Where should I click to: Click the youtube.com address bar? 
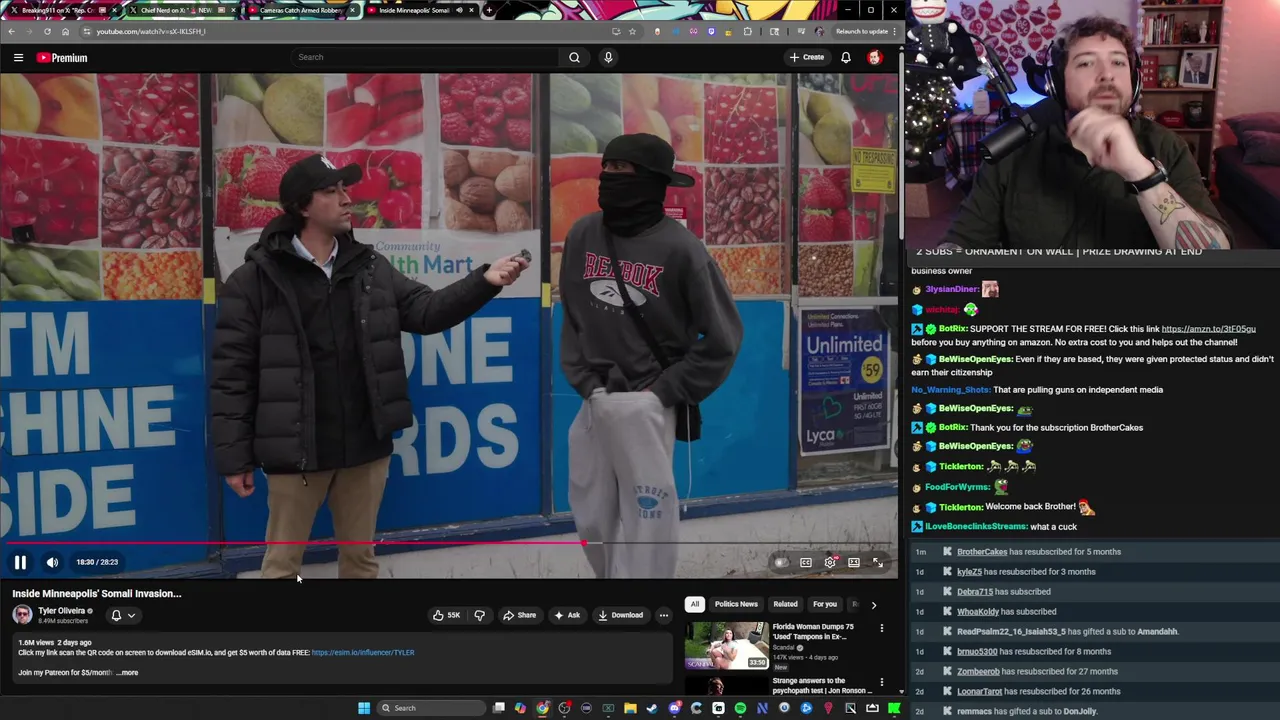tap(344, 31)
